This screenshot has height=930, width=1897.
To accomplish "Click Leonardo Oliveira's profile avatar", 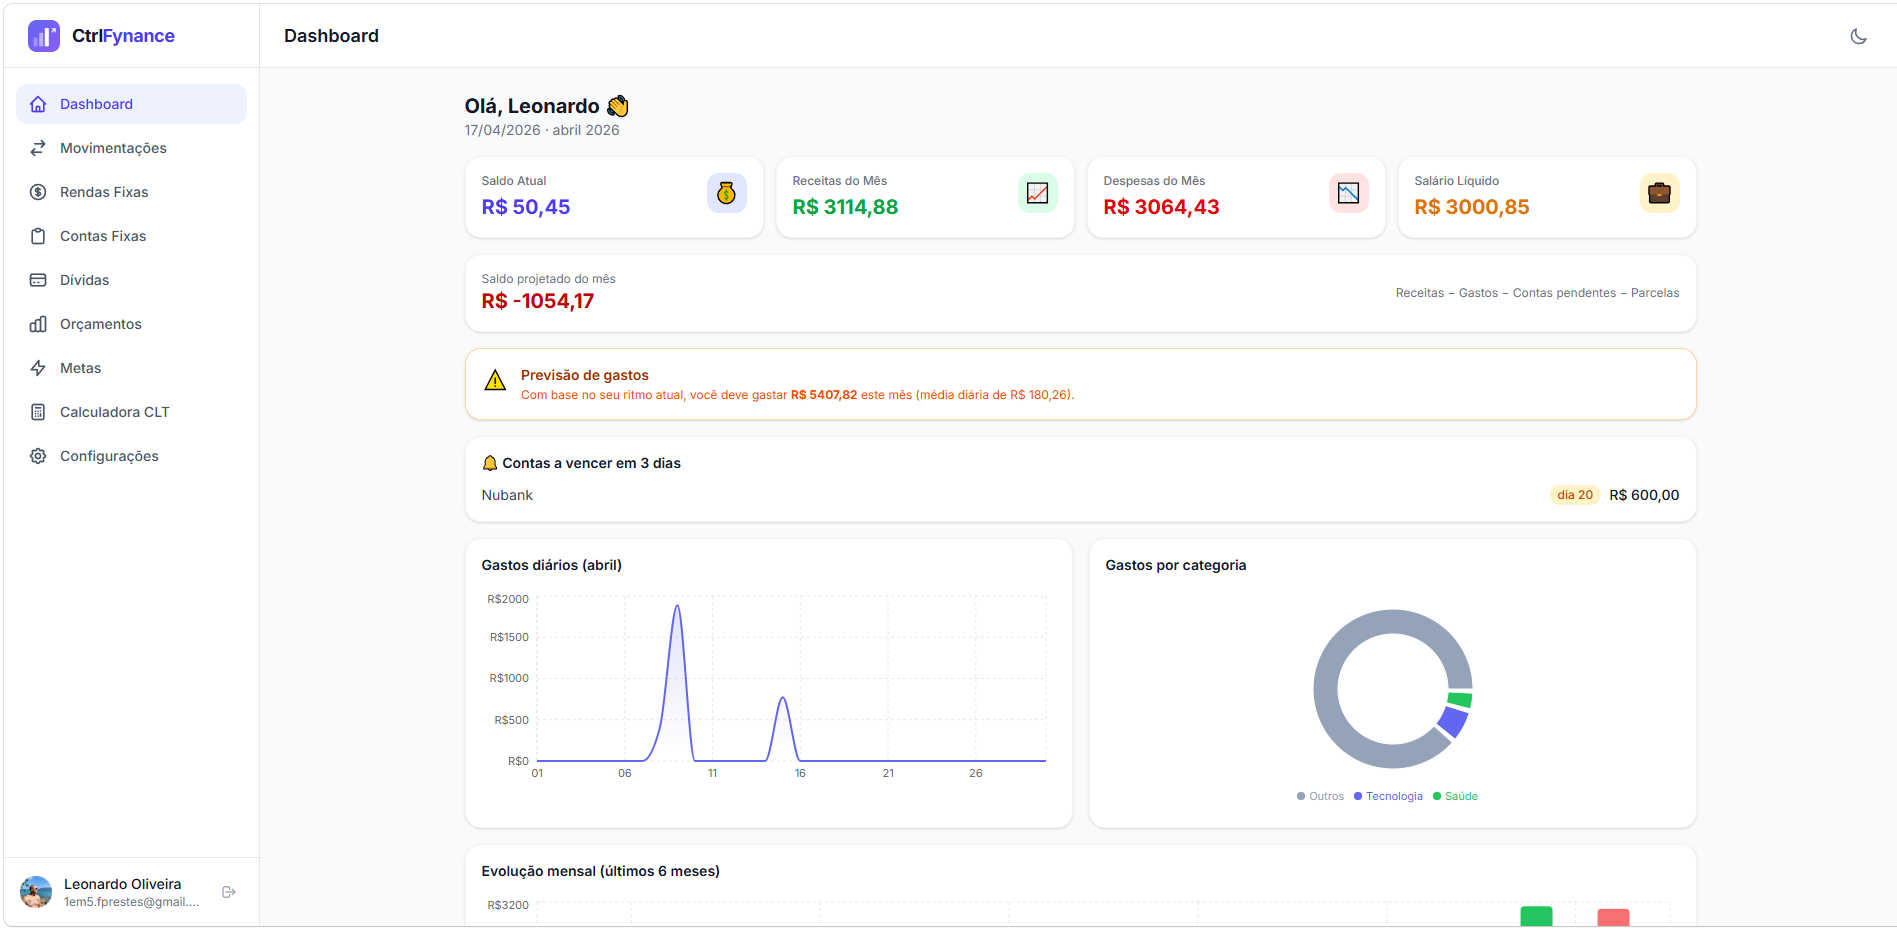I will (36, 892).
